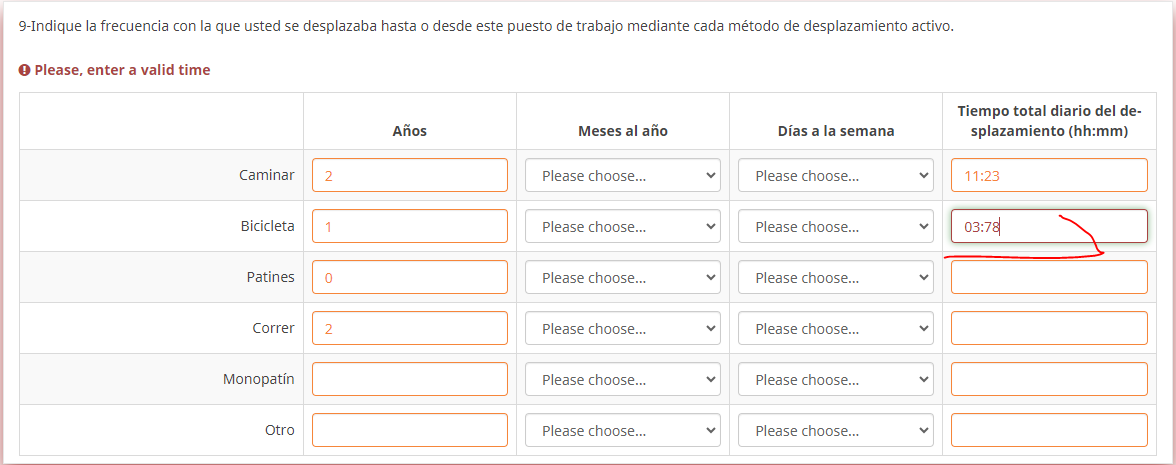Select Meses al año dropdown for Patines
1176x465 pixels.
(x=622, y=277)
